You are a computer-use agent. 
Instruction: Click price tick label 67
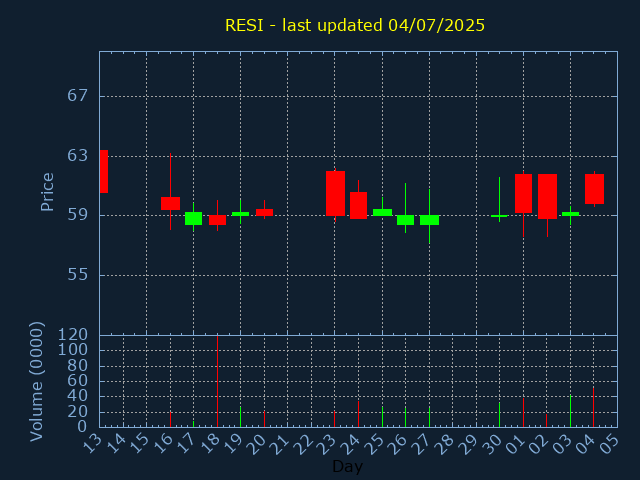(78, 96)
